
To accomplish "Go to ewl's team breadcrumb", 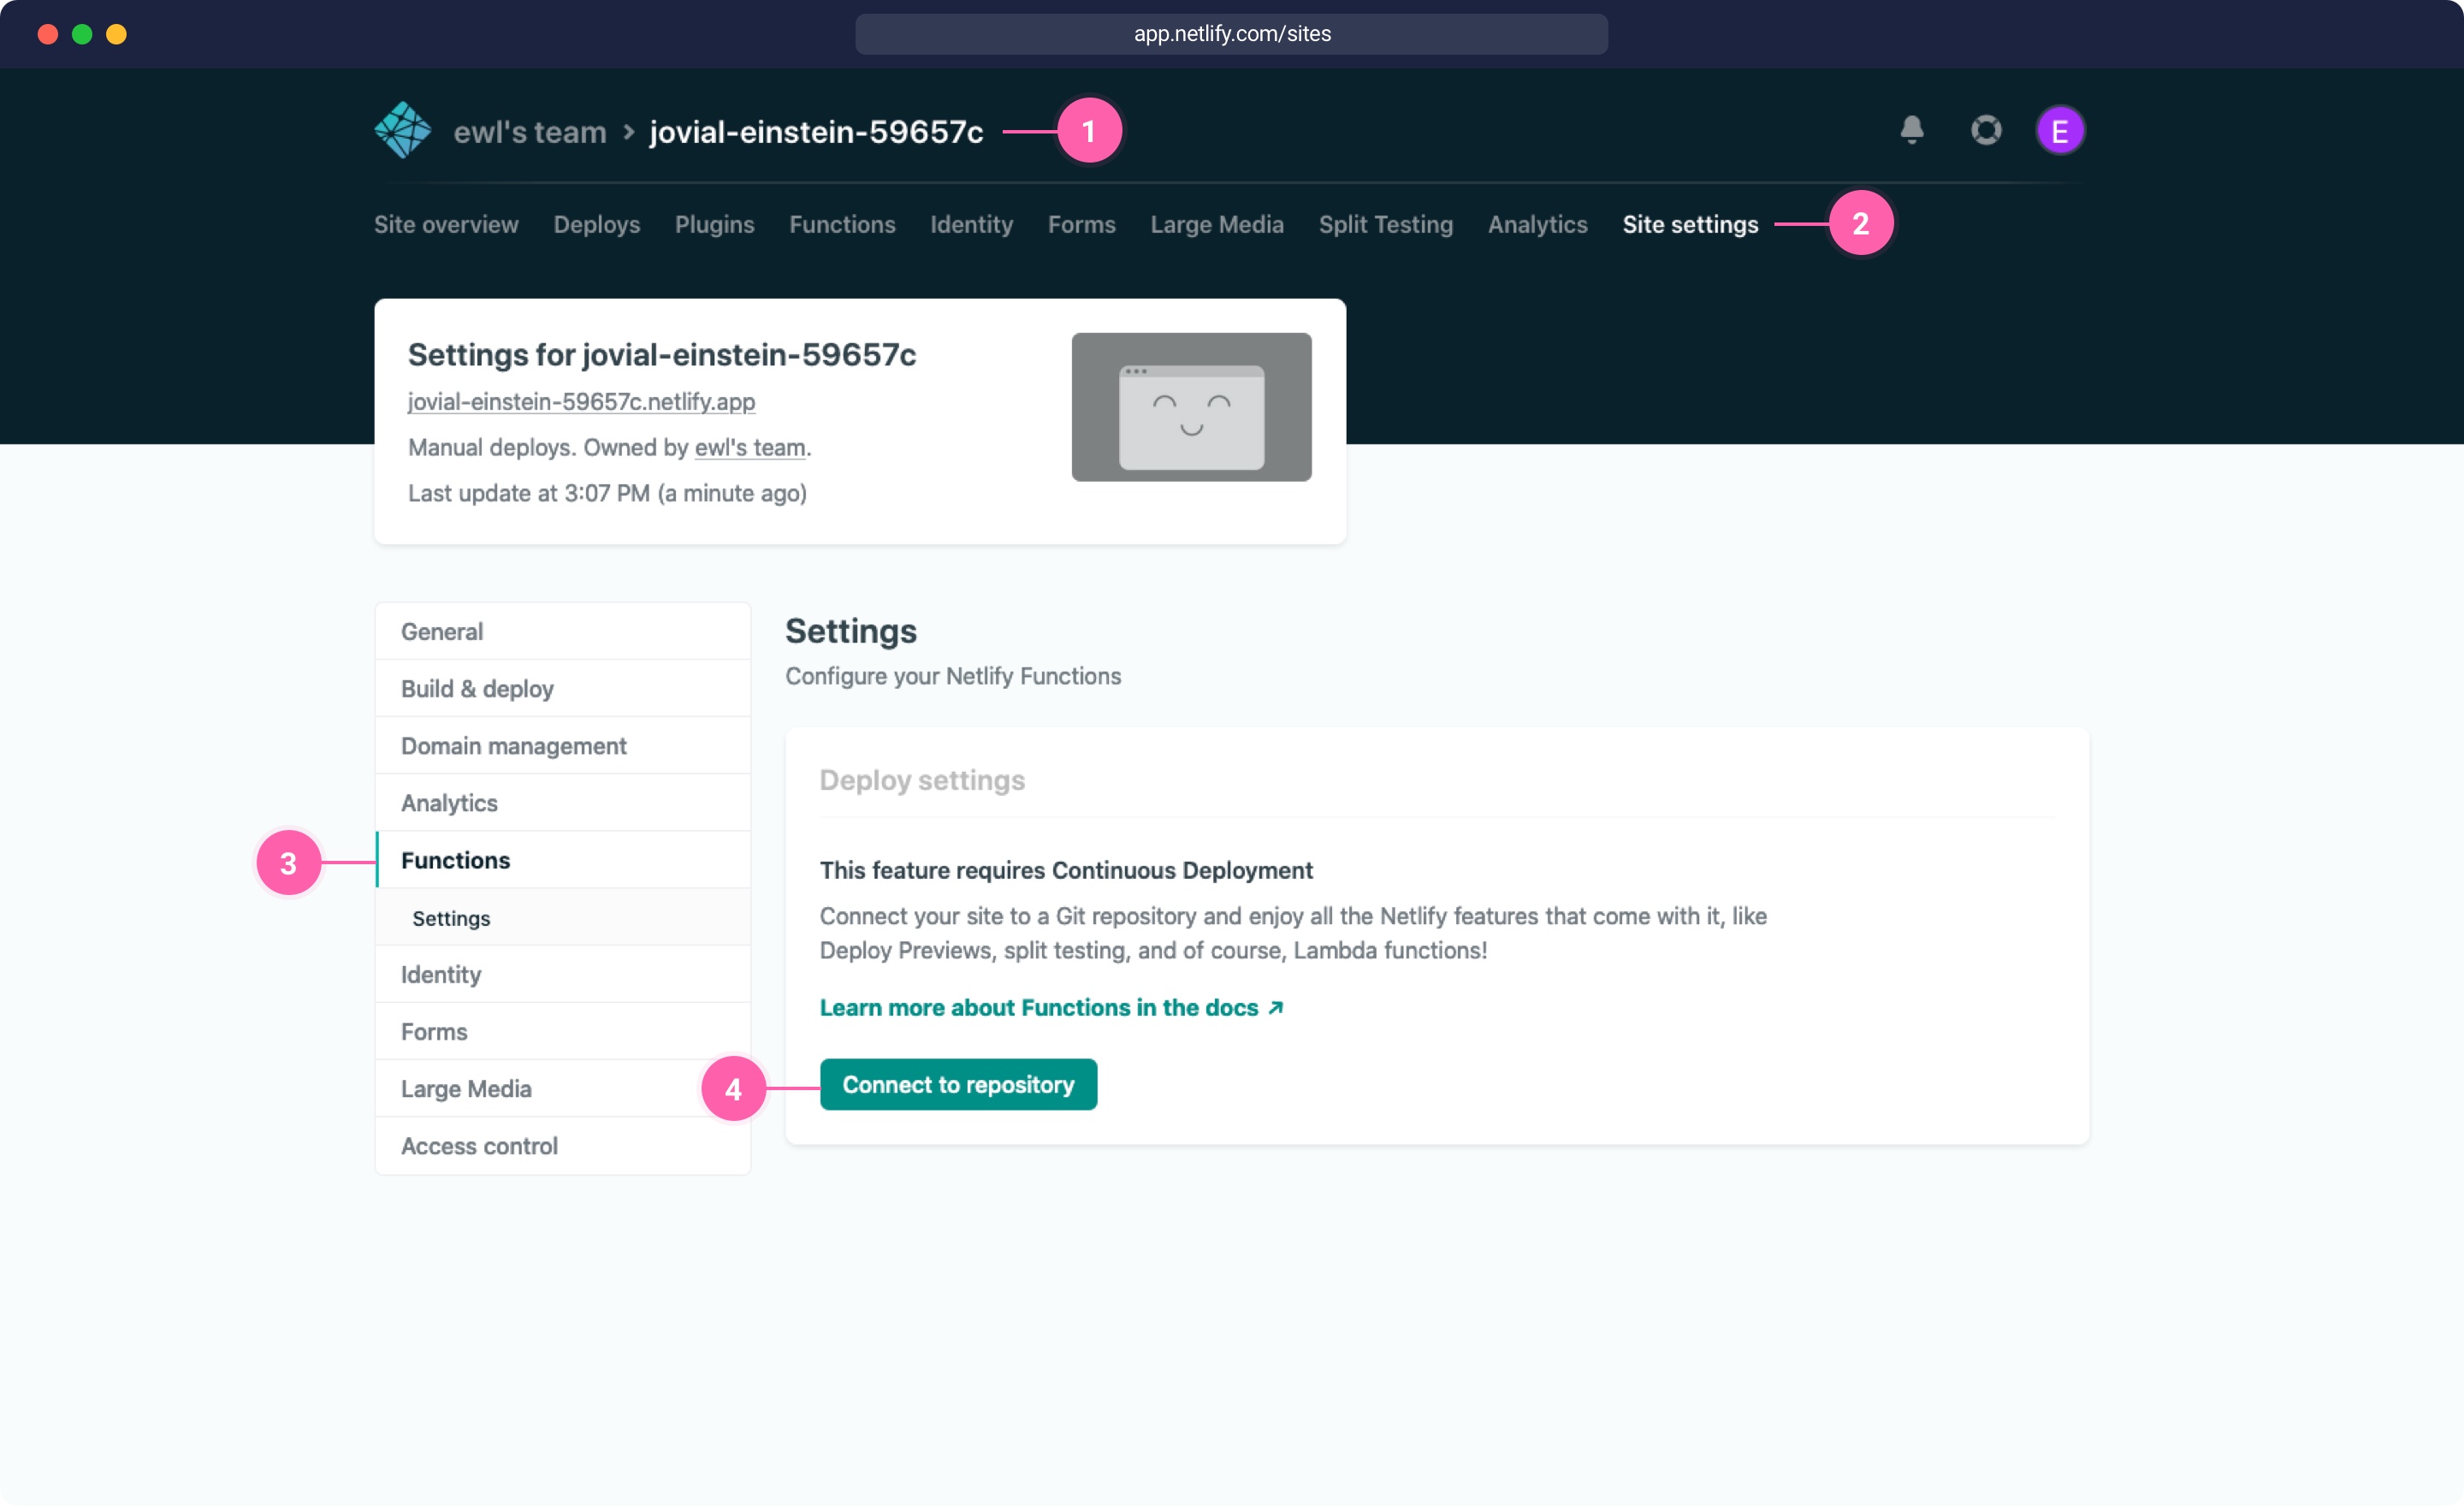I will [x=530, y=132].
